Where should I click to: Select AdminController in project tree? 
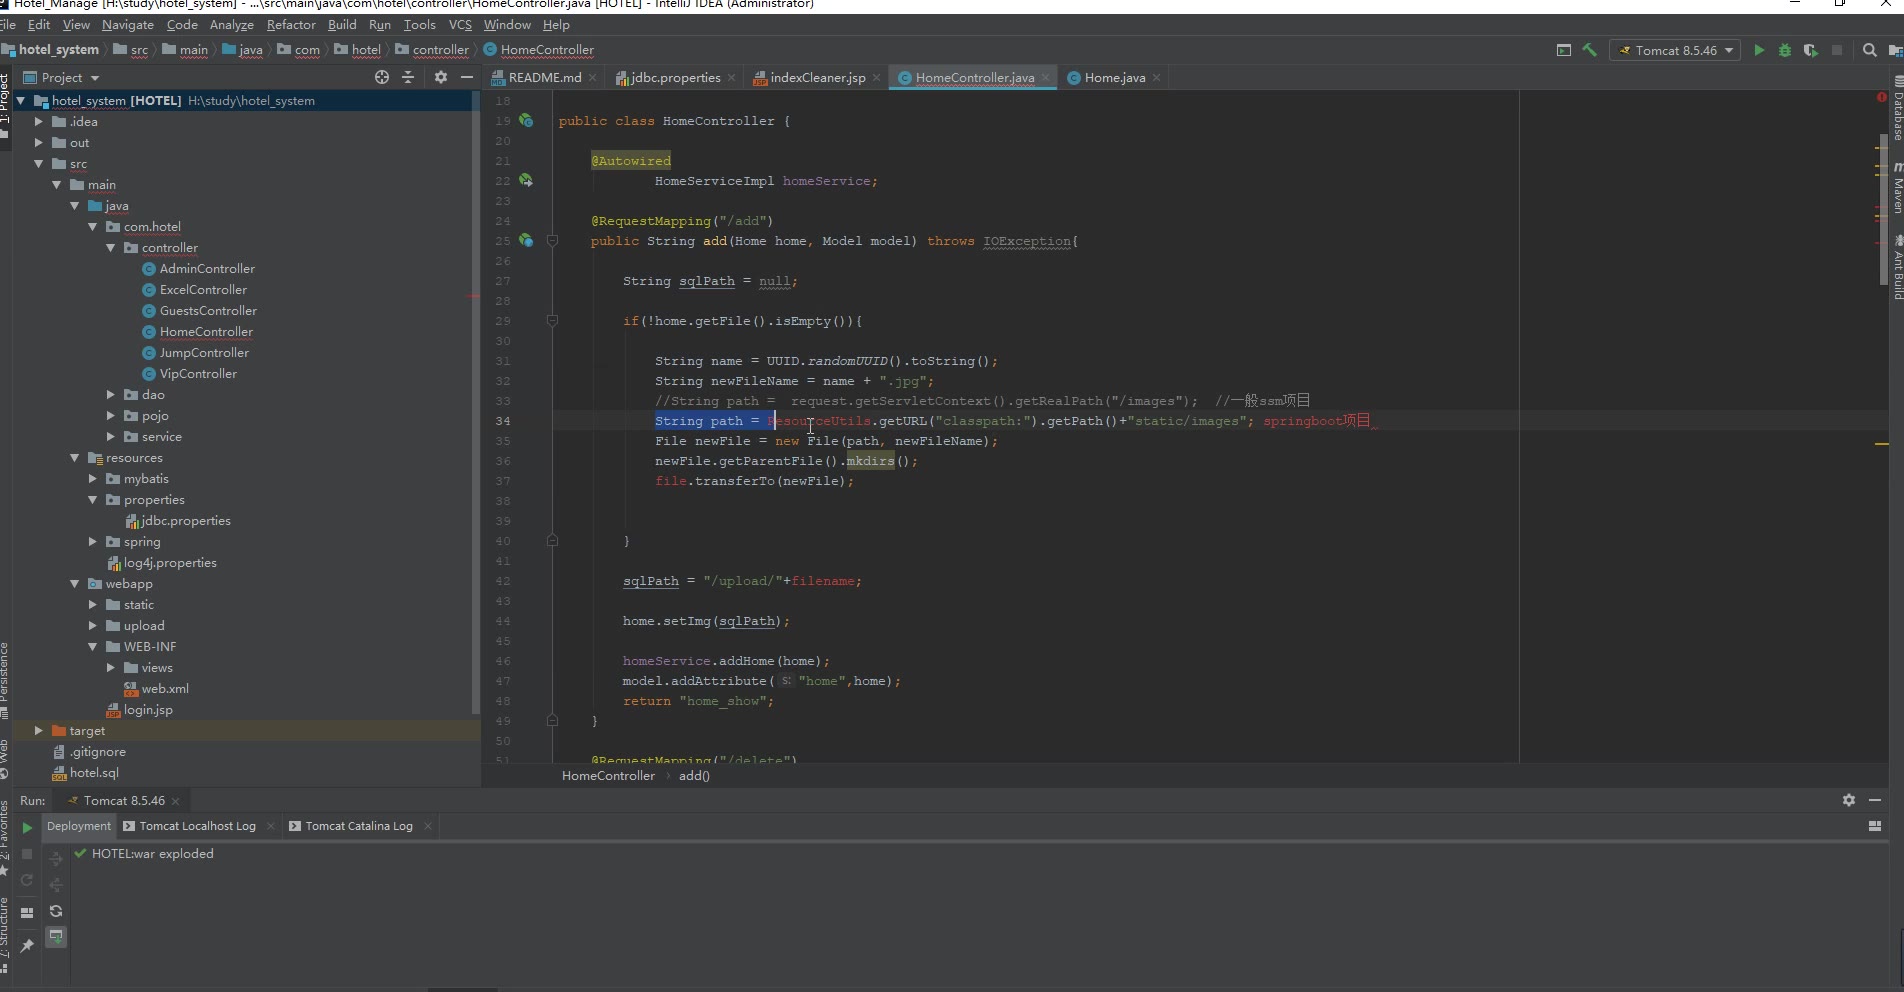[207, 268]
